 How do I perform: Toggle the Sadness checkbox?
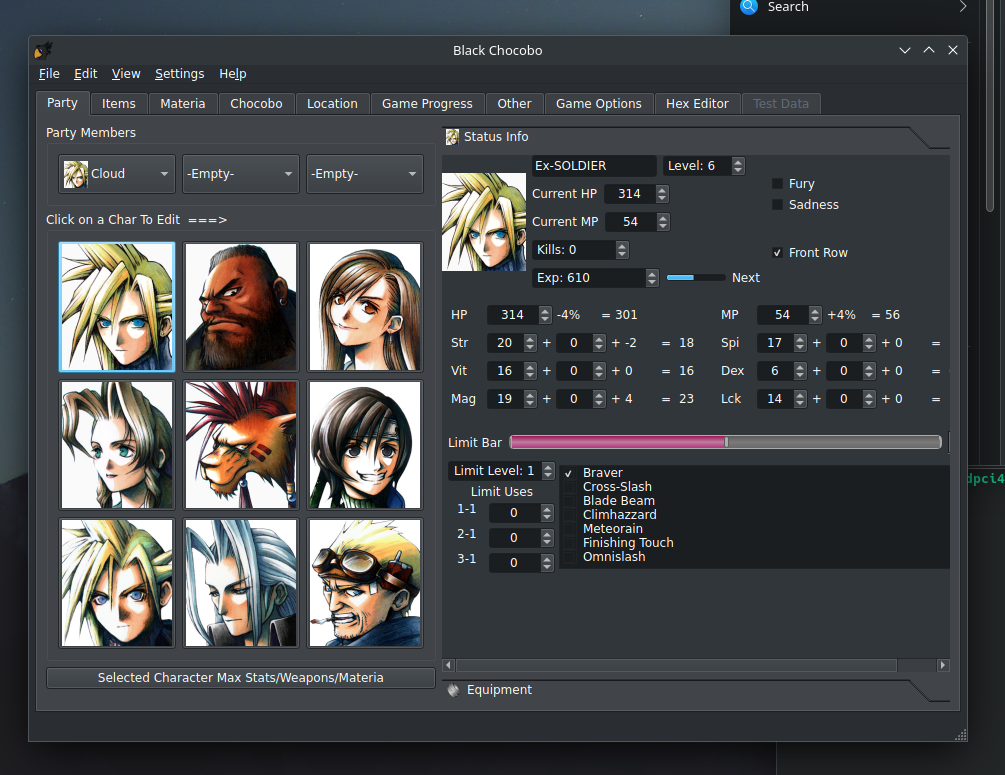777,204
